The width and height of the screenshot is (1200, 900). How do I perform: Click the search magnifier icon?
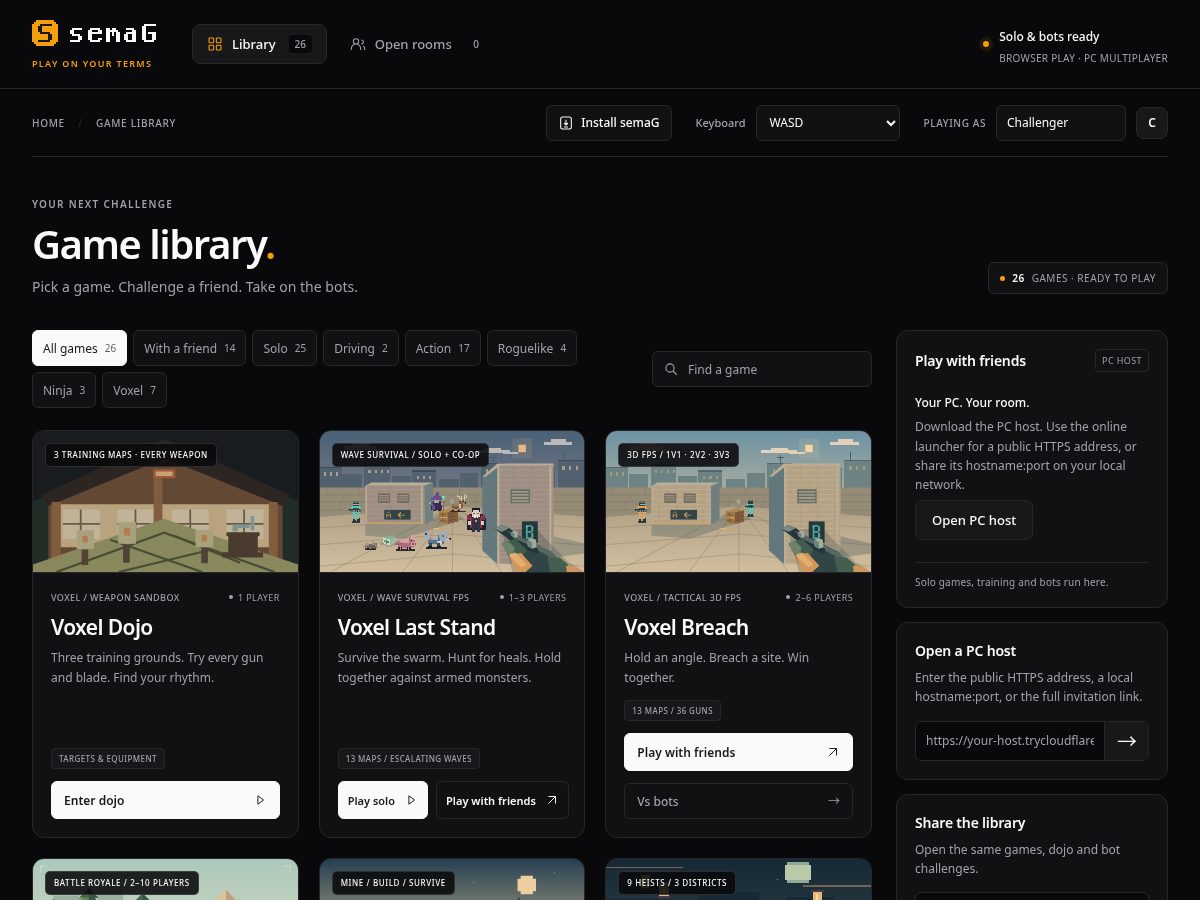671,369
